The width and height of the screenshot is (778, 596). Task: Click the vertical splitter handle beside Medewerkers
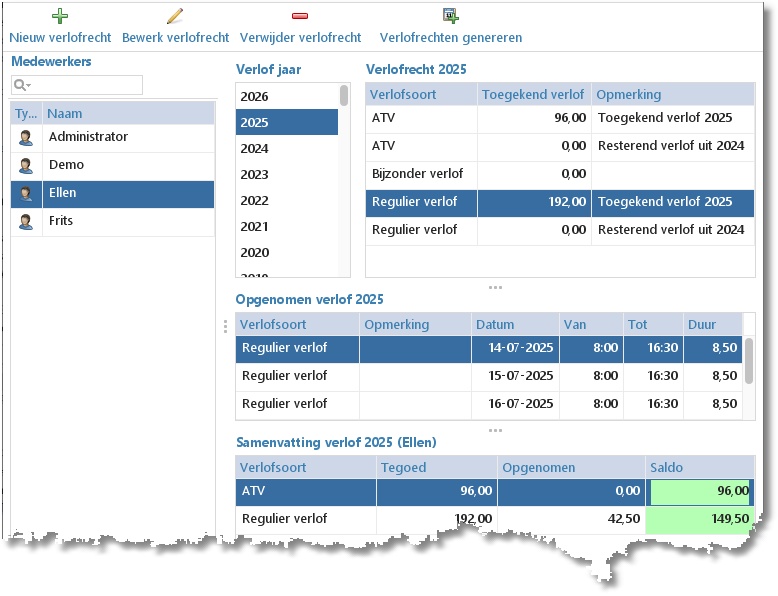click(225, 326)
